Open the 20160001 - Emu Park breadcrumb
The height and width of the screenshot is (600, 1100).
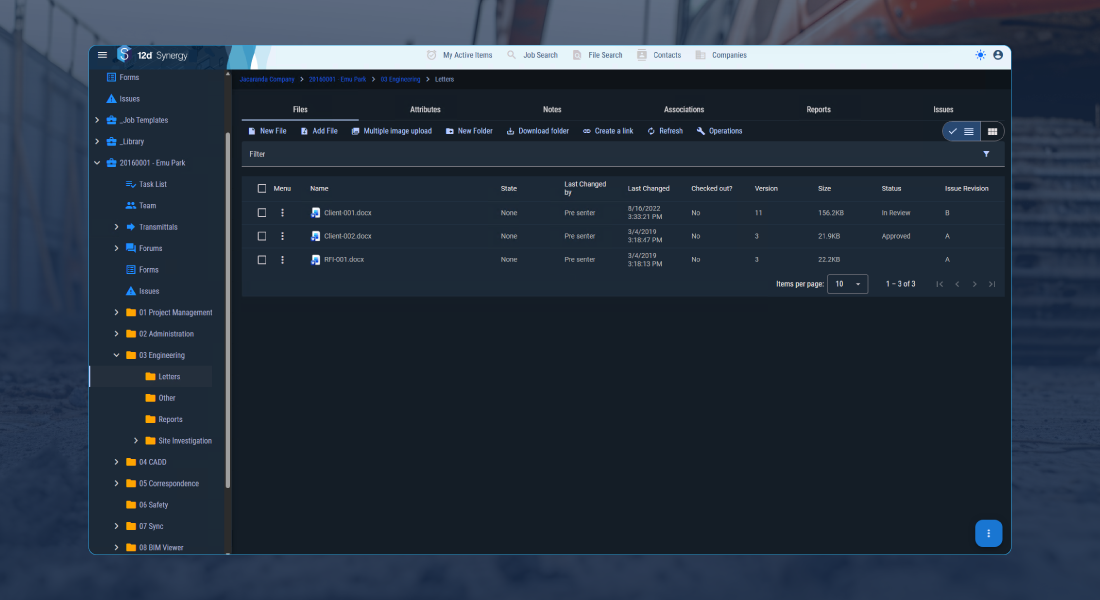[340, 78]
